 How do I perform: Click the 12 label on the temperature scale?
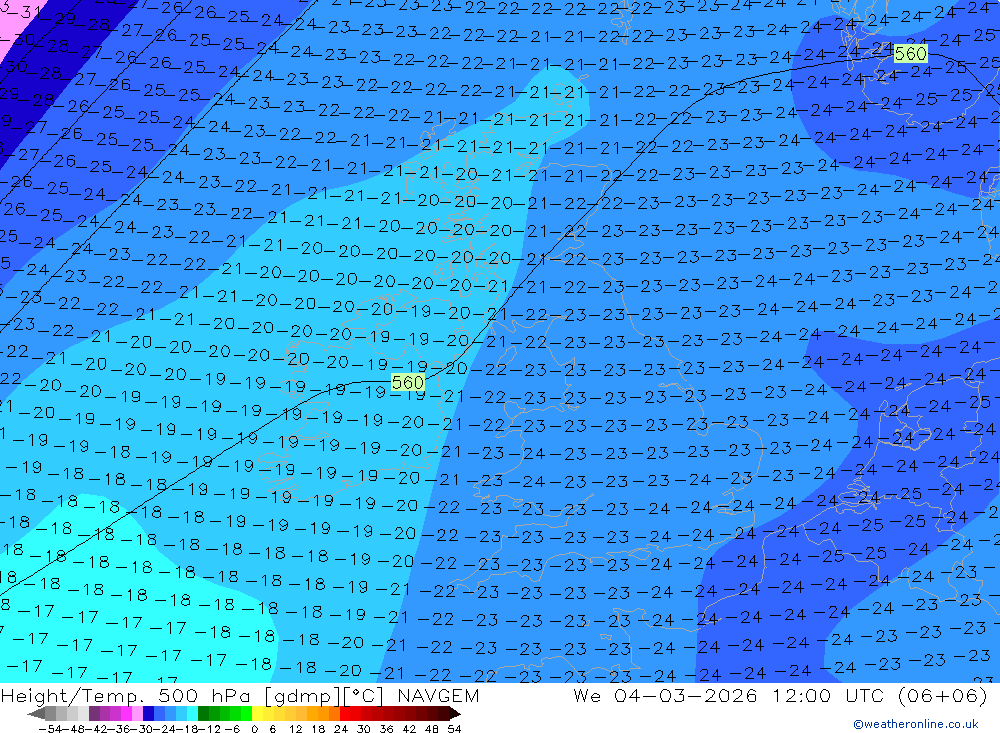[x=295, y=729]
